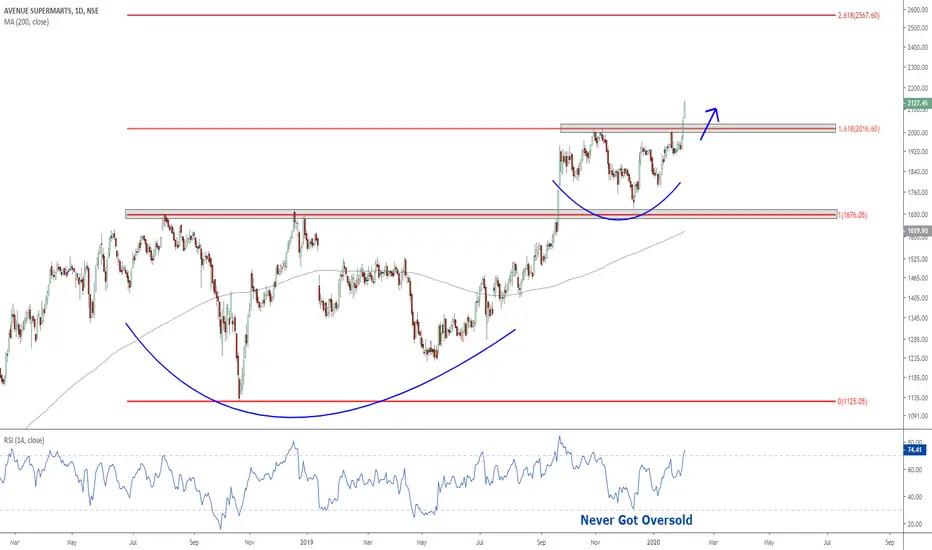Click the 2020 label on time axis
The width and height of the screenshot is (932, 550).
653,542
